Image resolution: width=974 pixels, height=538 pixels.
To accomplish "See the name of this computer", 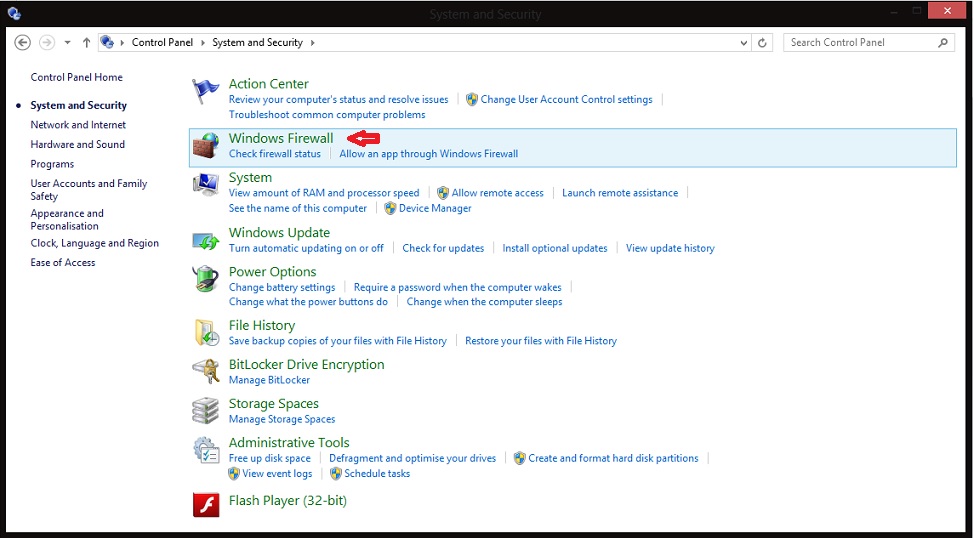I will click(x=298, y=209).
